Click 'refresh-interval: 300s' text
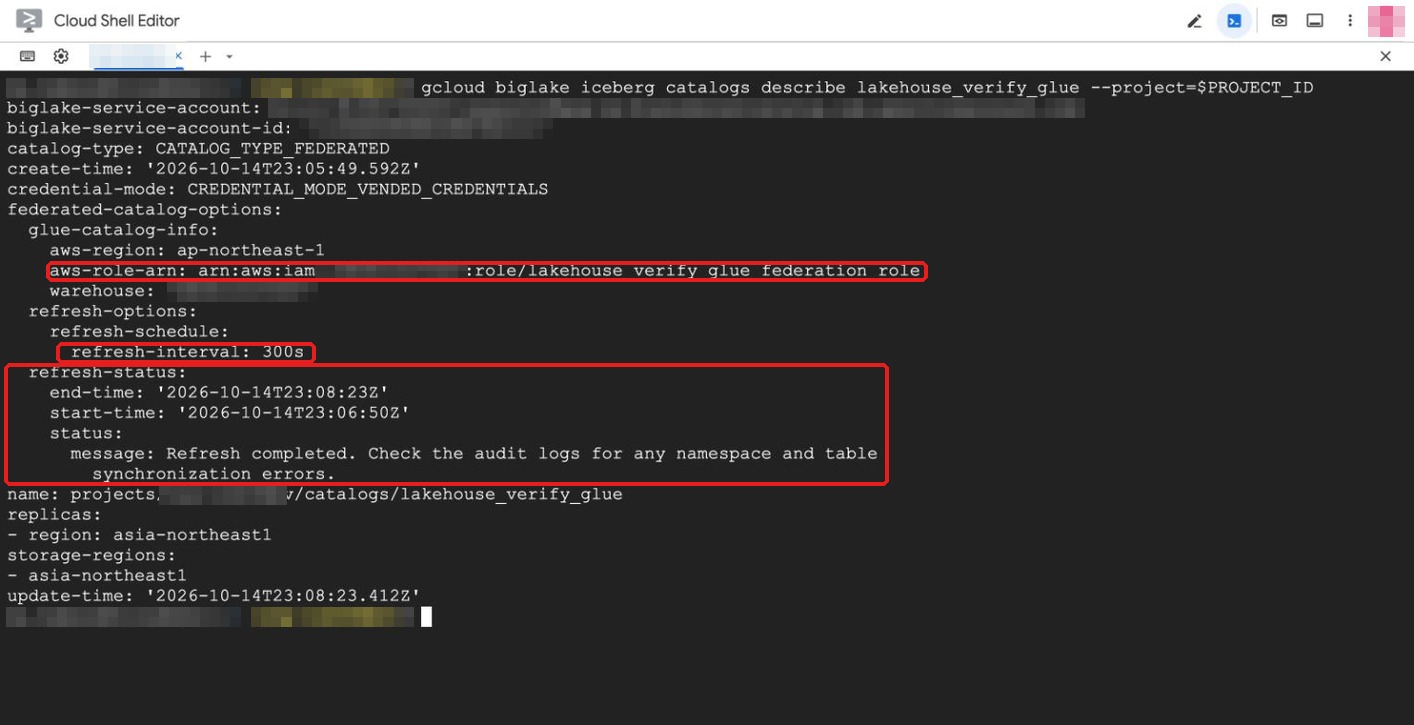1414x725 pixels. (x=187, y=352)
